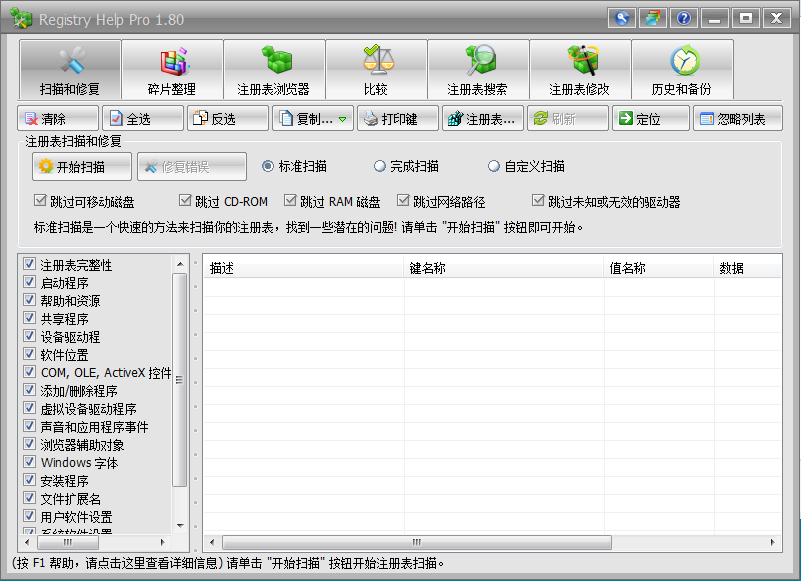Select the 扫描和修复 tab

pyautogui.click(x=70, y=70)
